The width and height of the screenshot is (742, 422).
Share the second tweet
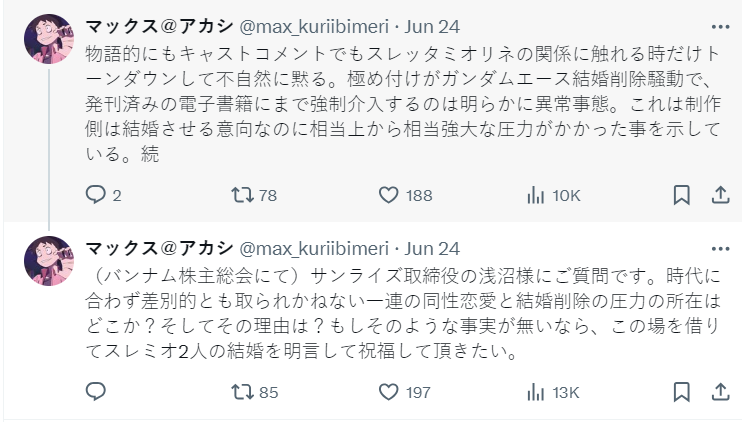[x=717, y=392]
